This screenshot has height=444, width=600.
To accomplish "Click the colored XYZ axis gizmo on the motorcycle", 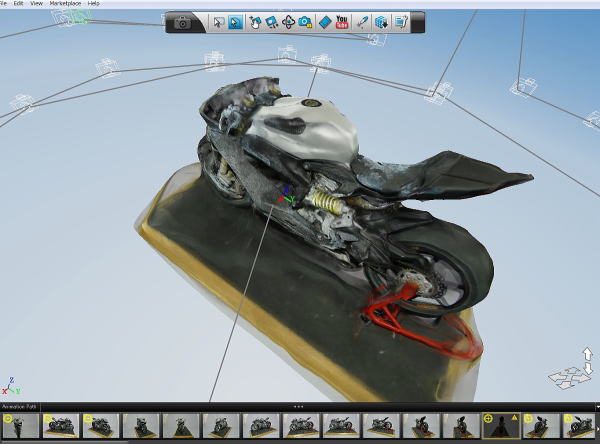I will (285, 195).
